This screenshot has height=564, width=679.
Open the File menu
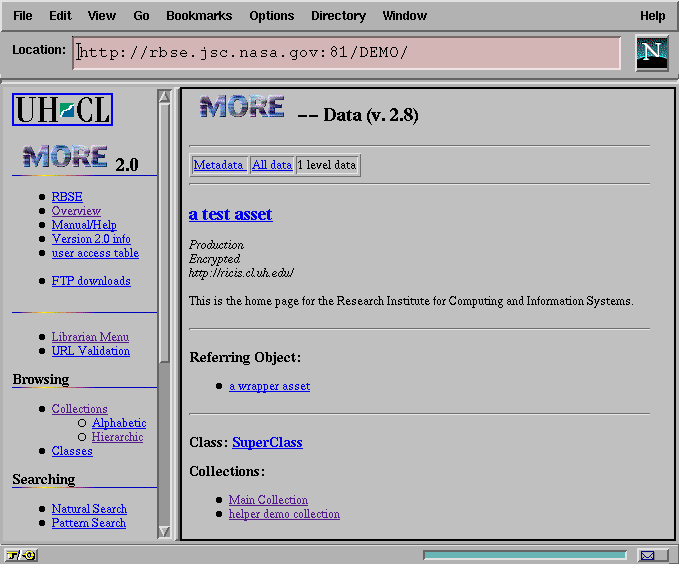tap(22, 16)
